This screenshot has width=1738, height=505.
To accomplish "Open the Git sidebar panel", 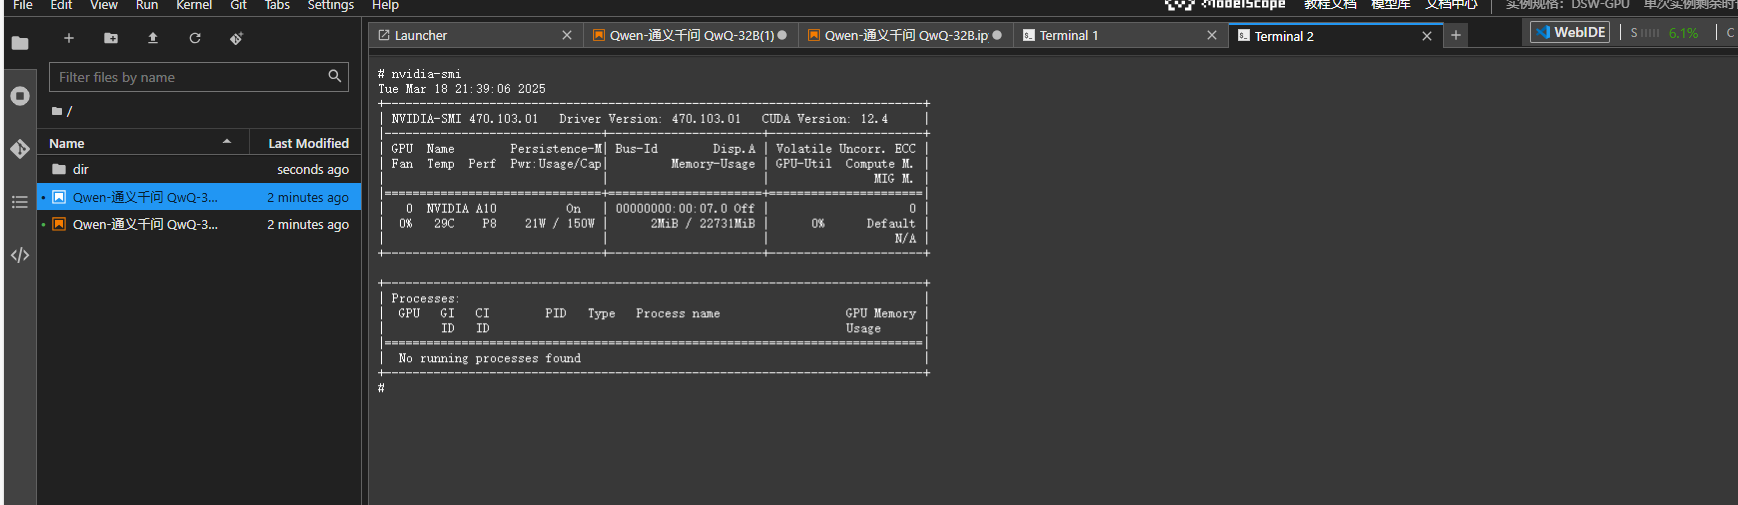I will point(20,149).
